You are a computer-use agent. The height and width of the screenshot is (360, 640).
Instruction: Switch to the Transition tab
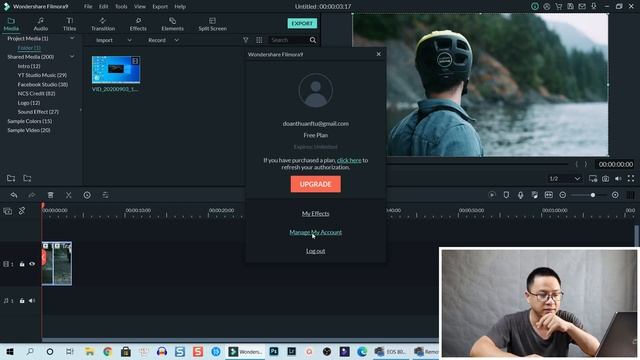(x=103, y=24)
